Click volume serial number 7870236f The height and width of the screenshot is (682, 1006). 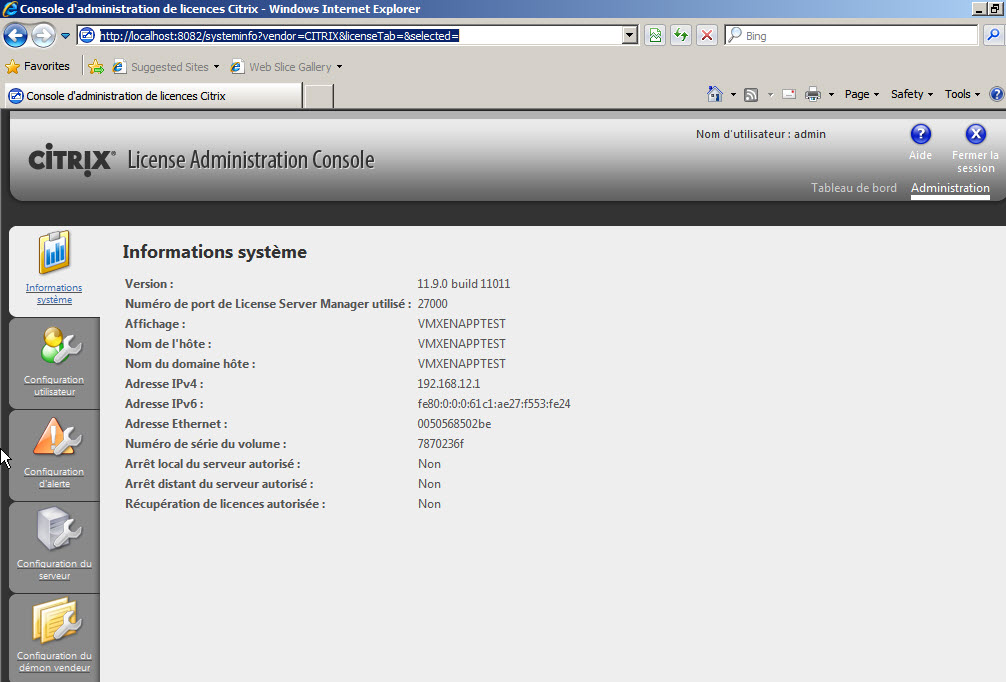click(x=440, y=443)
